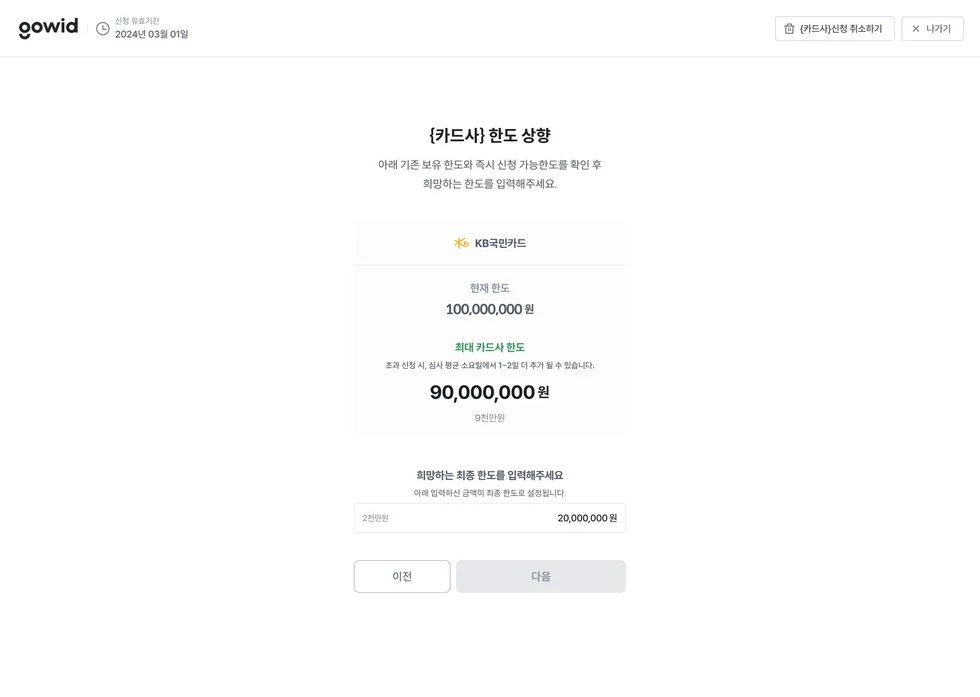Click the 100,000,000 원 current limit amount

489,309
